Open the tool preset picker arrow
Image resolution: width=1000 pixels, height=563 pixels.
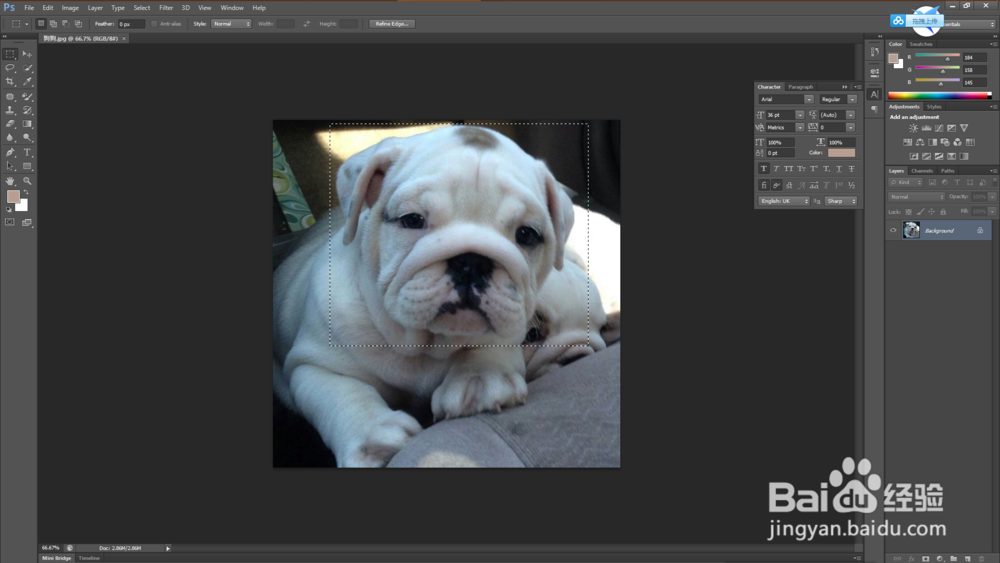(27, 24)
